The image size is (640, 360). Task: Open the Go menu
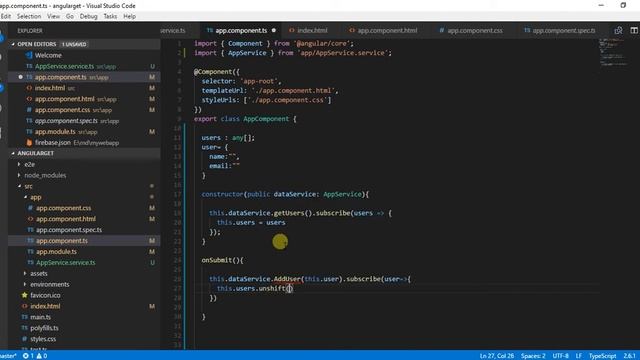coord(70,16)
